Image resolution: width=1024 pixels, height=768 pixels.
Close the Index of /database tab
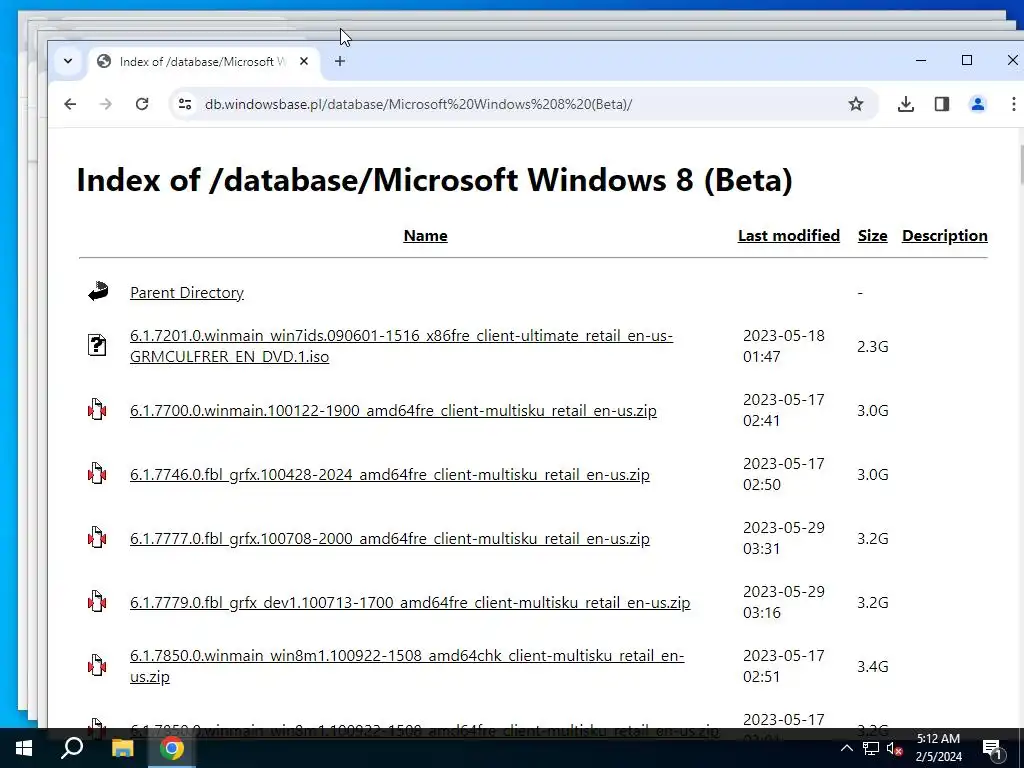(304, 61)
